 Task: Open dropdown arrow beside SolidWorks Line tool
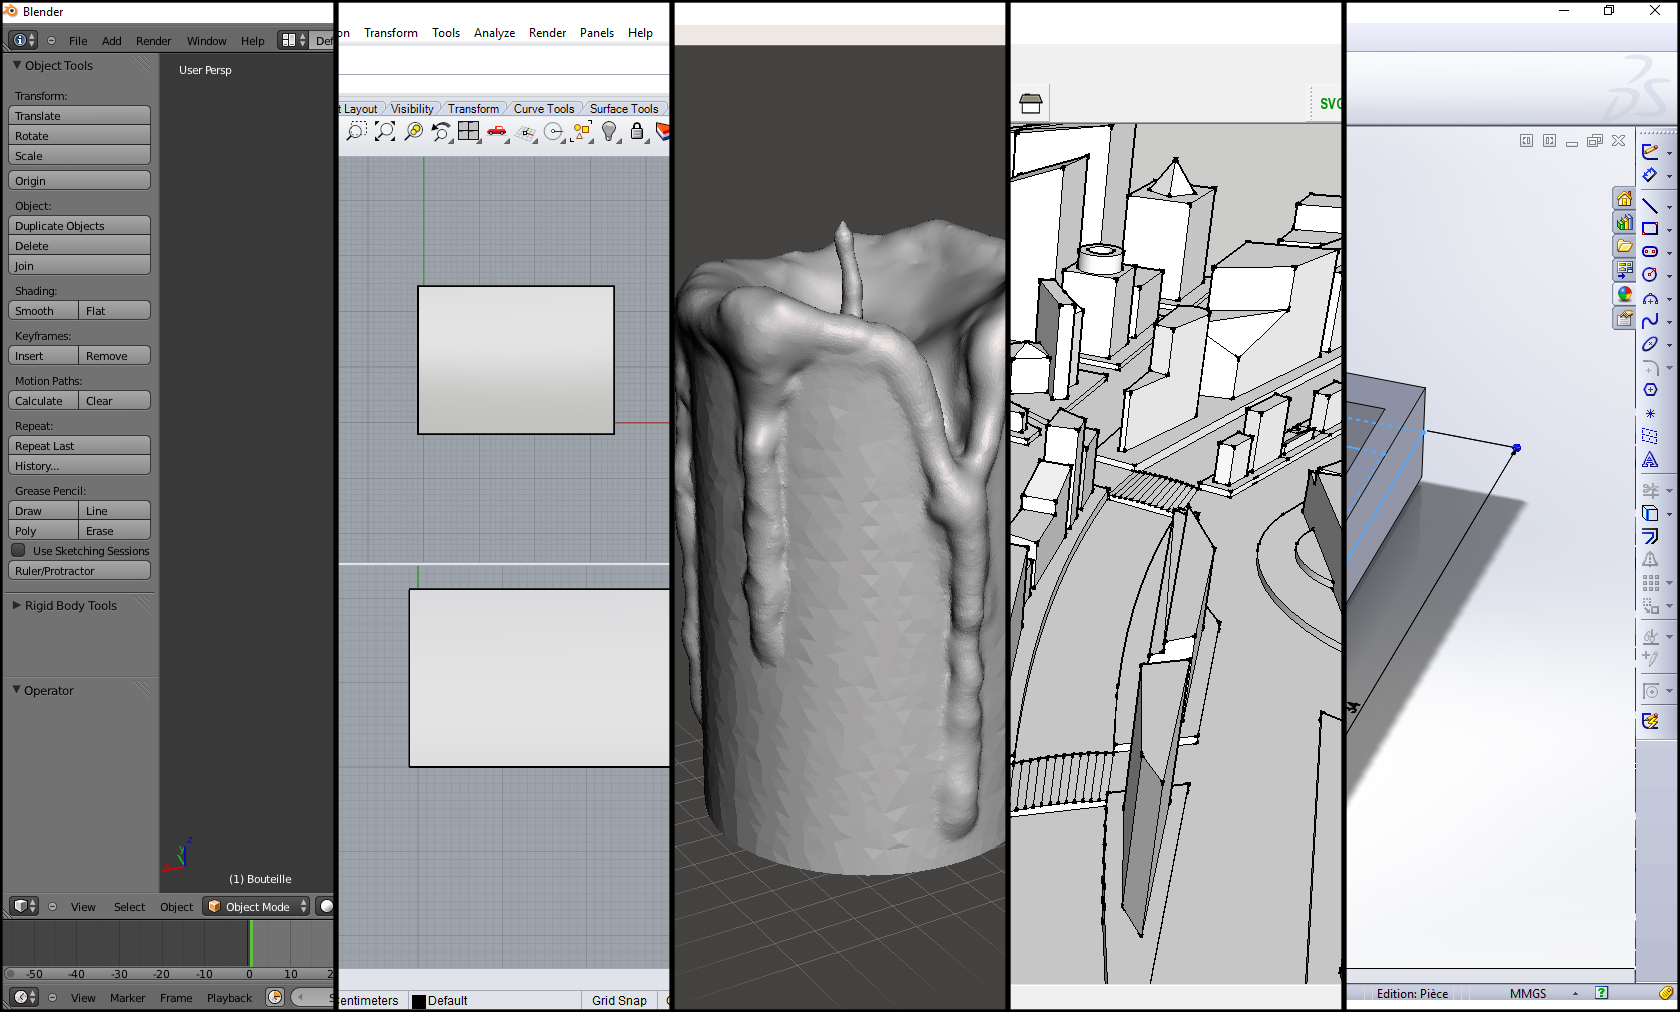click(x=1669, y=207)
